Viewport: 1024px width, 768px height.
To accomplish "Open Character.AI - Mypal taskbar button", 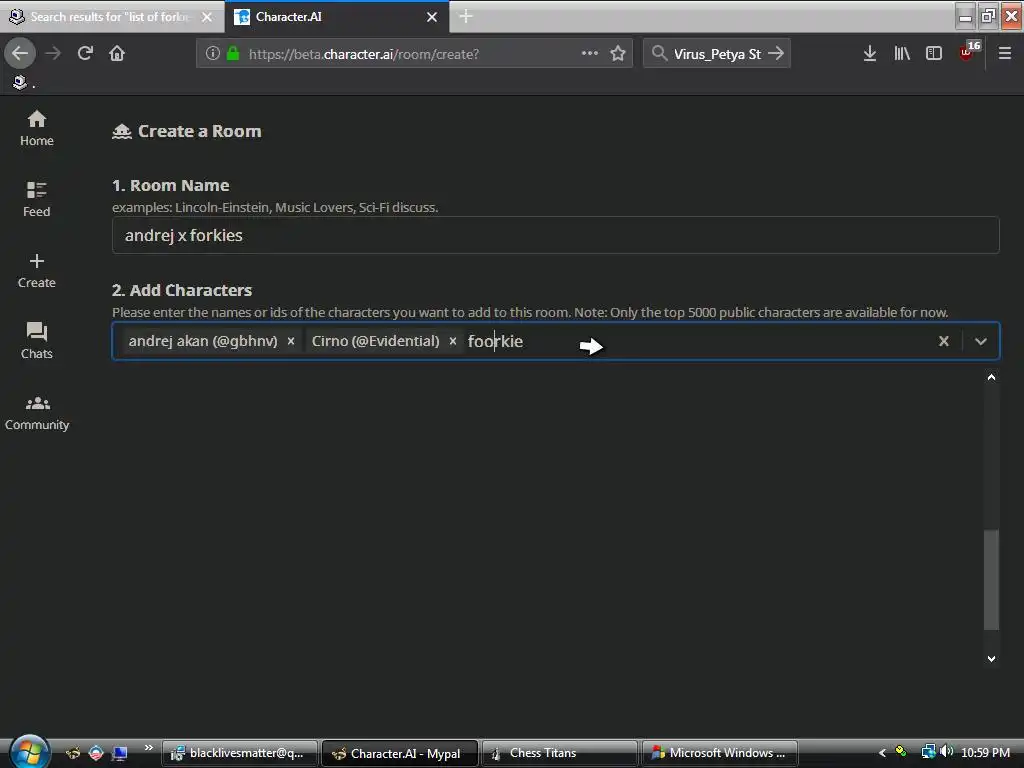I will pyautogui.click(x=400, y=753).
